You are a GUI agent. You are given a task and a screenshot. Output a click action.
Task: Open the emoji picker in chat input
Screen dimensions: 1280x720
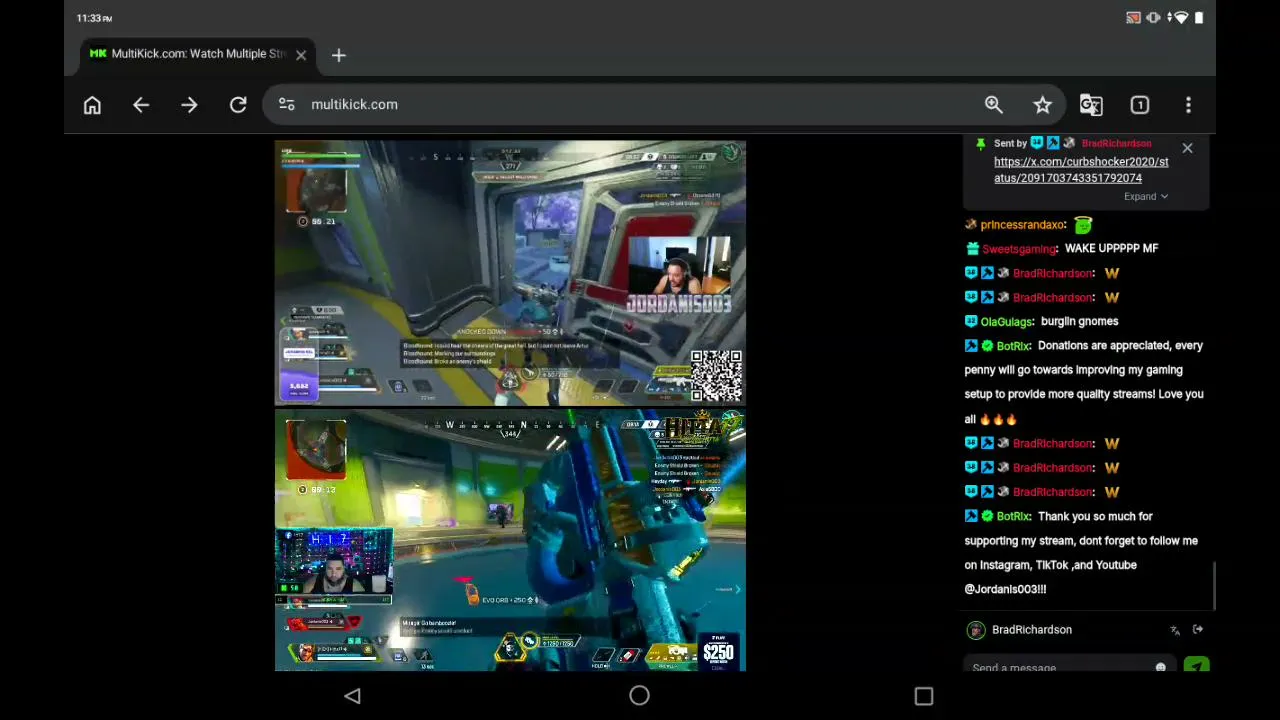click(1161, 667)
